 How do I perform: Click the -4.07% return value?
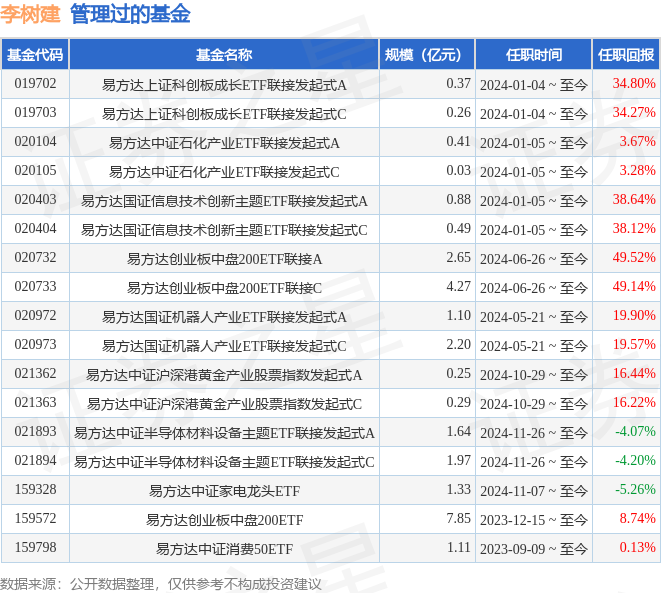pos(635,432)
